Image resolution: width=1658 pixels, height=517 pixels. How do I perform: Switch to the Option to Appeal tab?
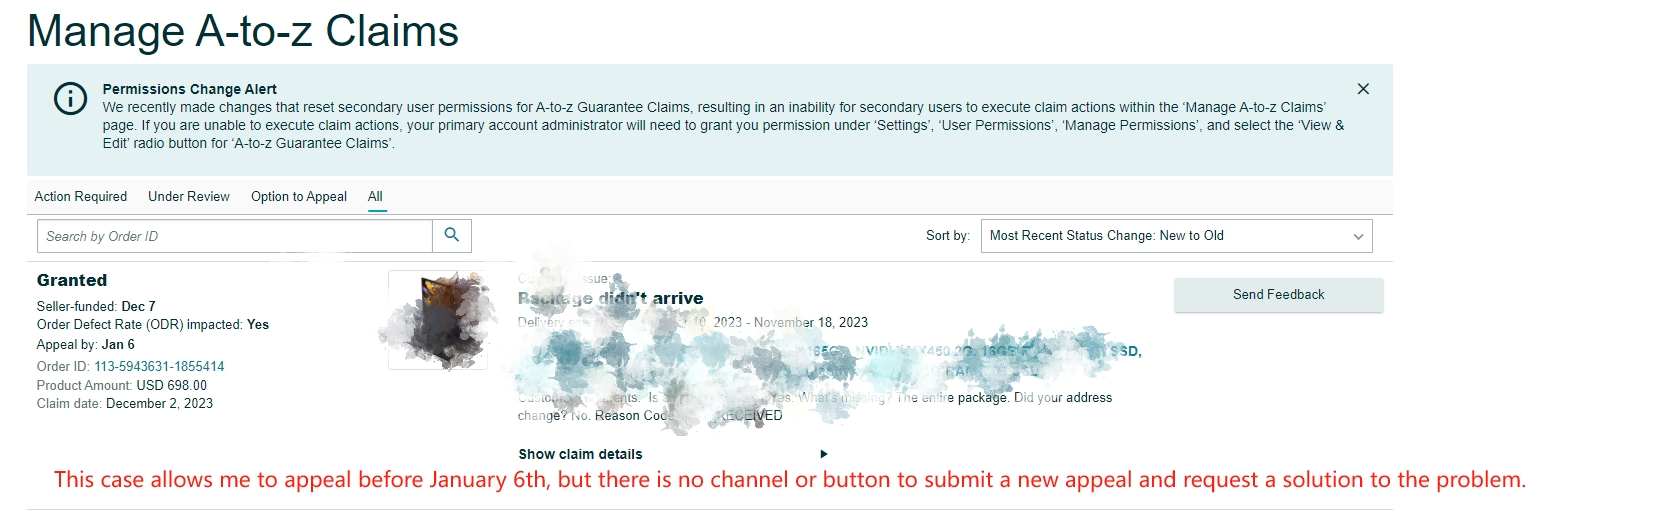point(299,197)
